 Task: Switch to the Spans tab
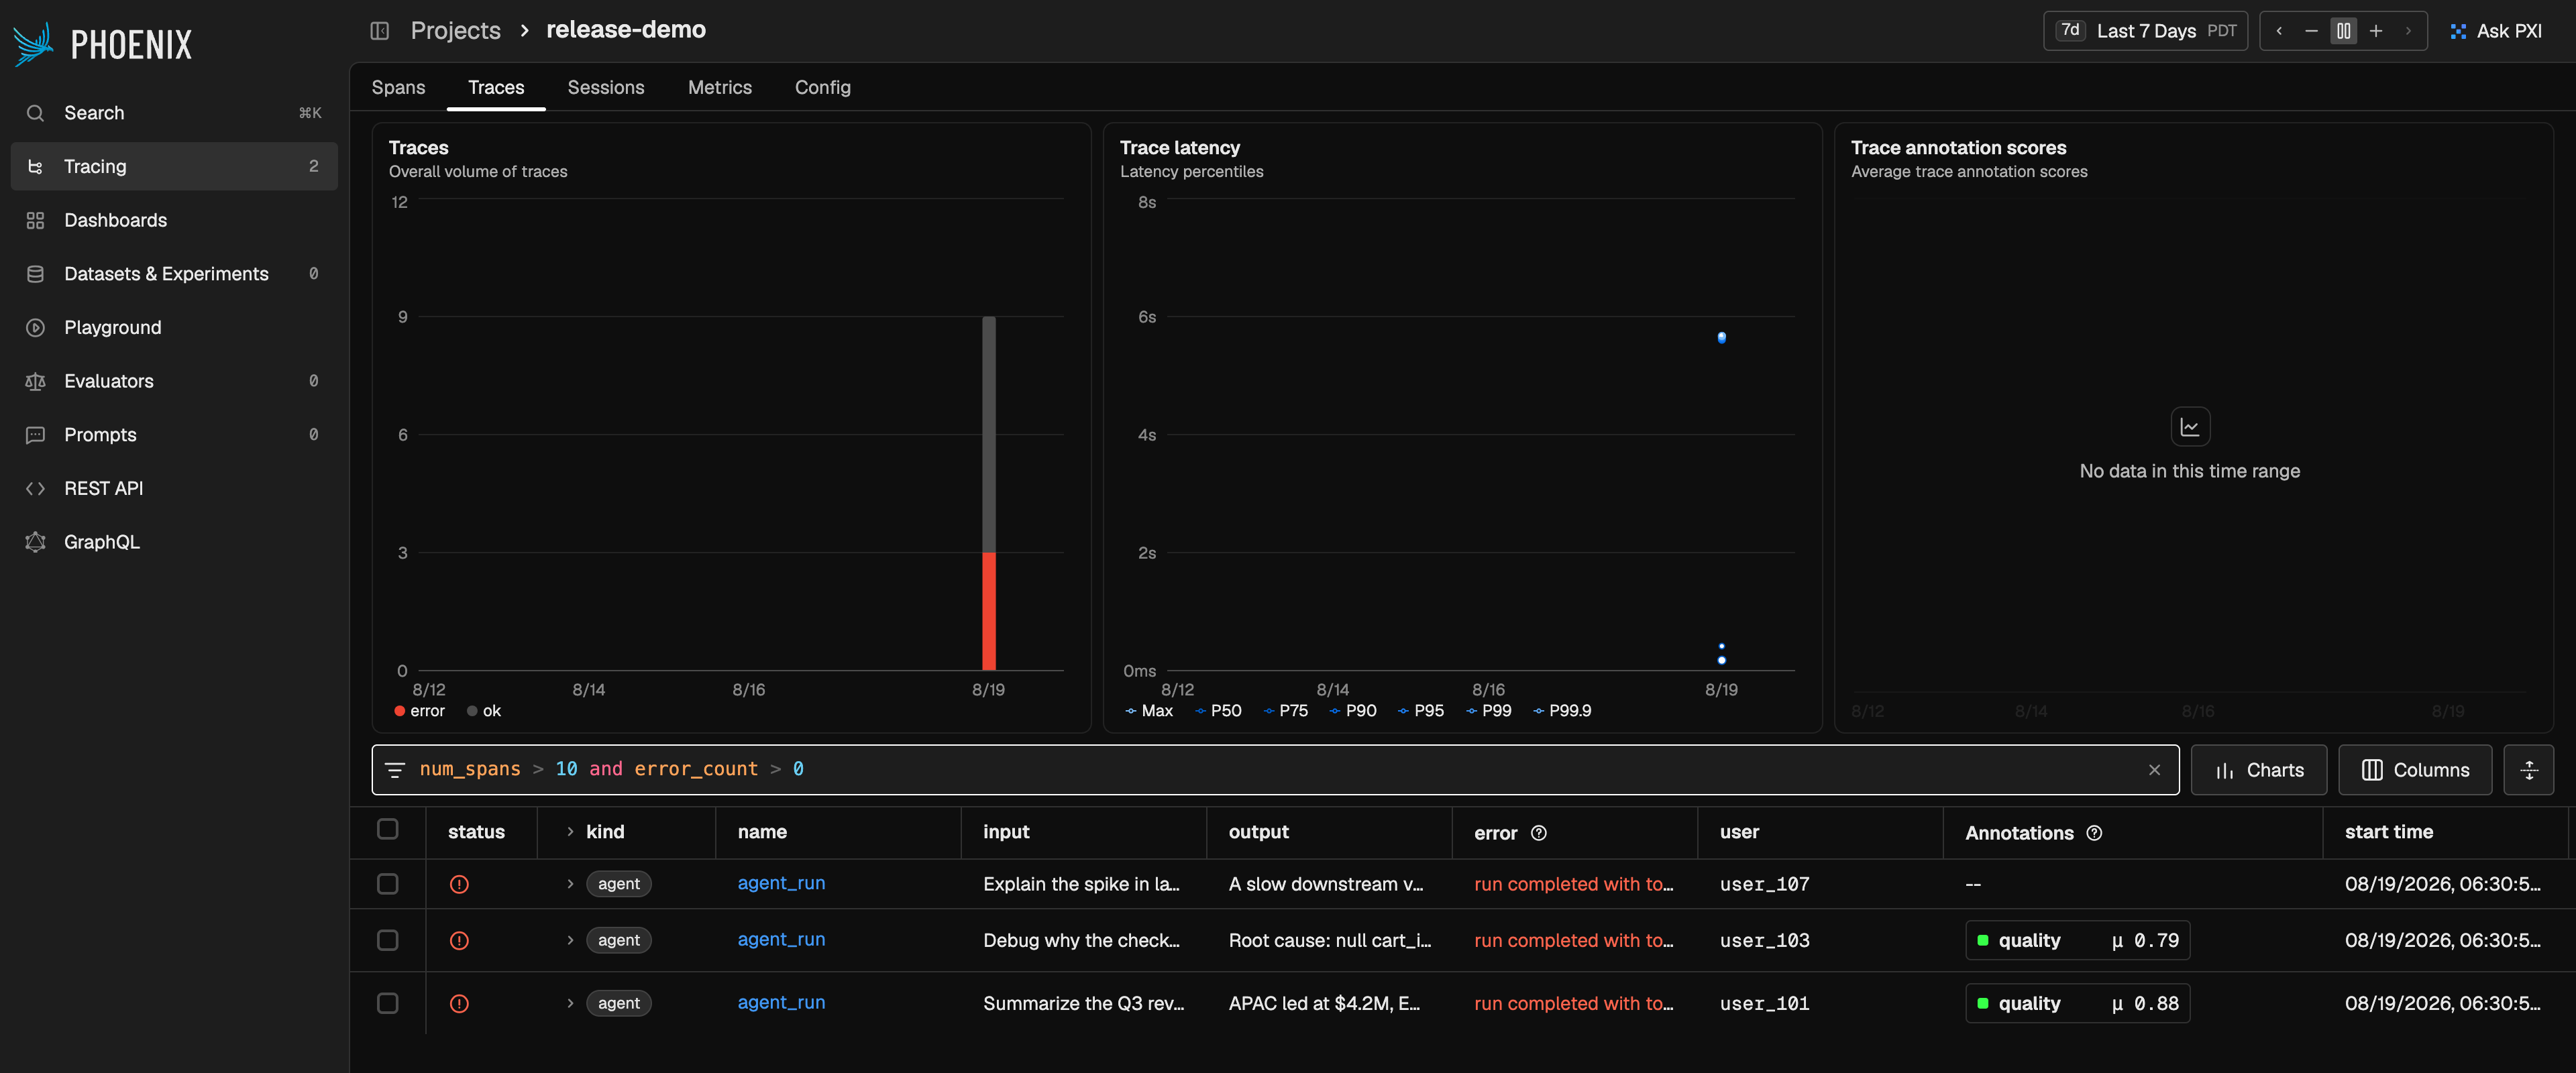398,87
